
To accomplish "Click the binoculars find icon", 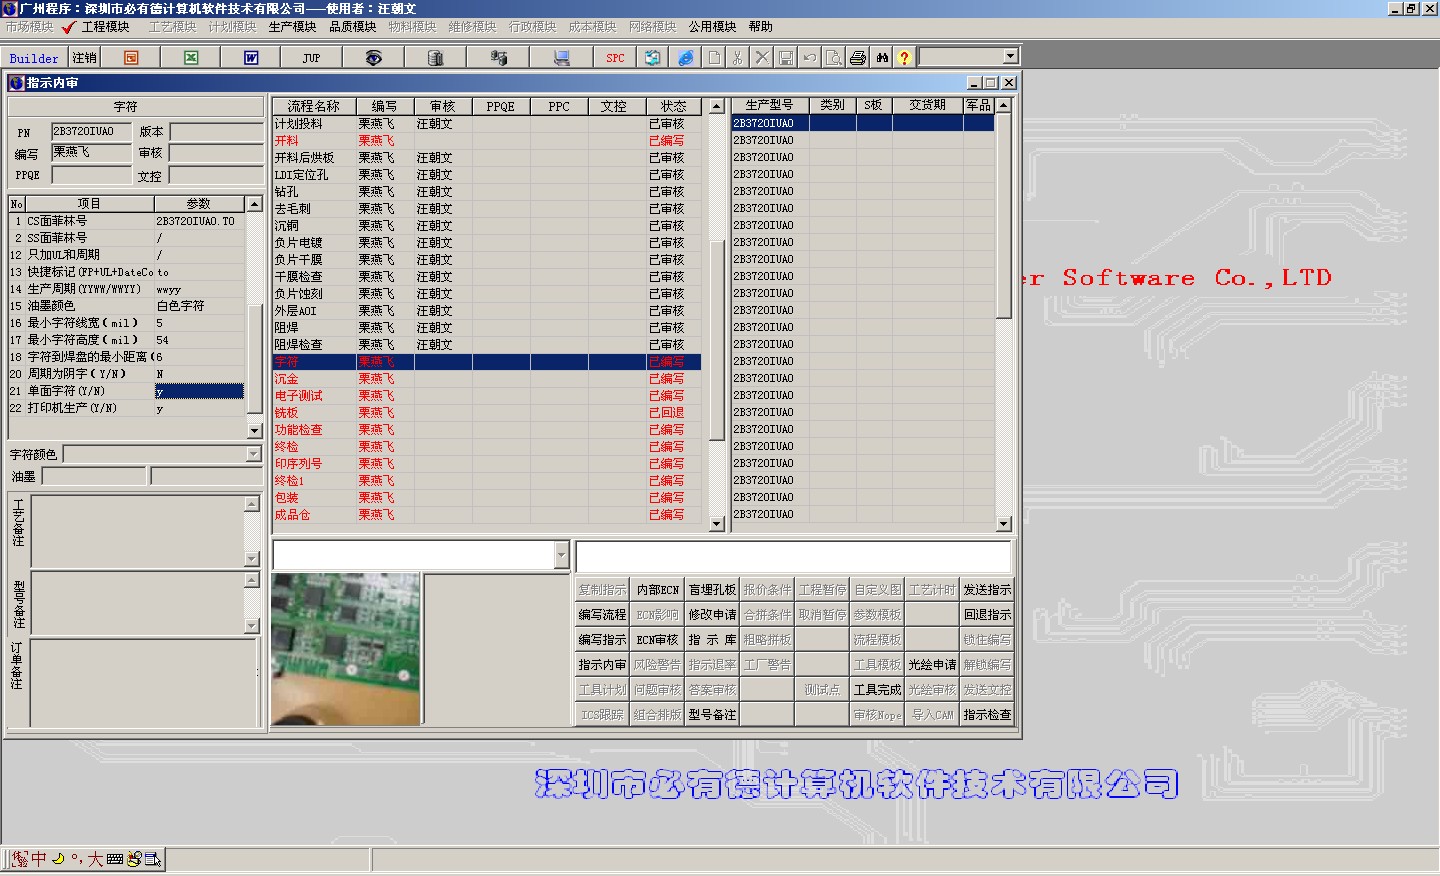I will (x=881, y=58).
